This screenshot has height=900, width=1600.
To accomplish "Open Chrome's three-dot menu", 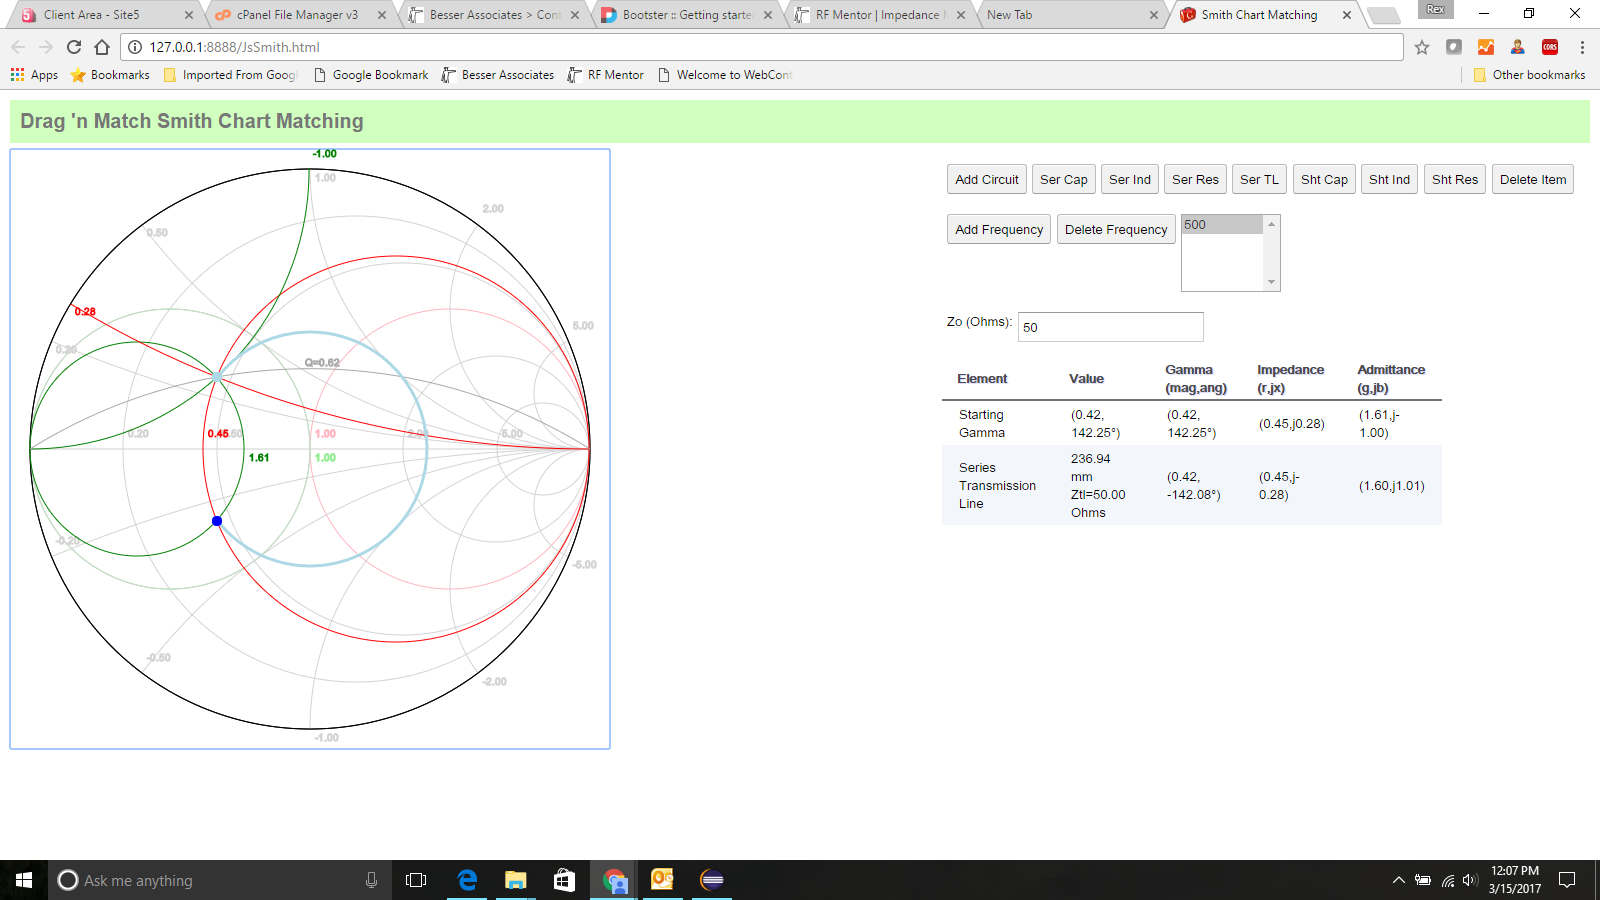I will pos(1582,47).
